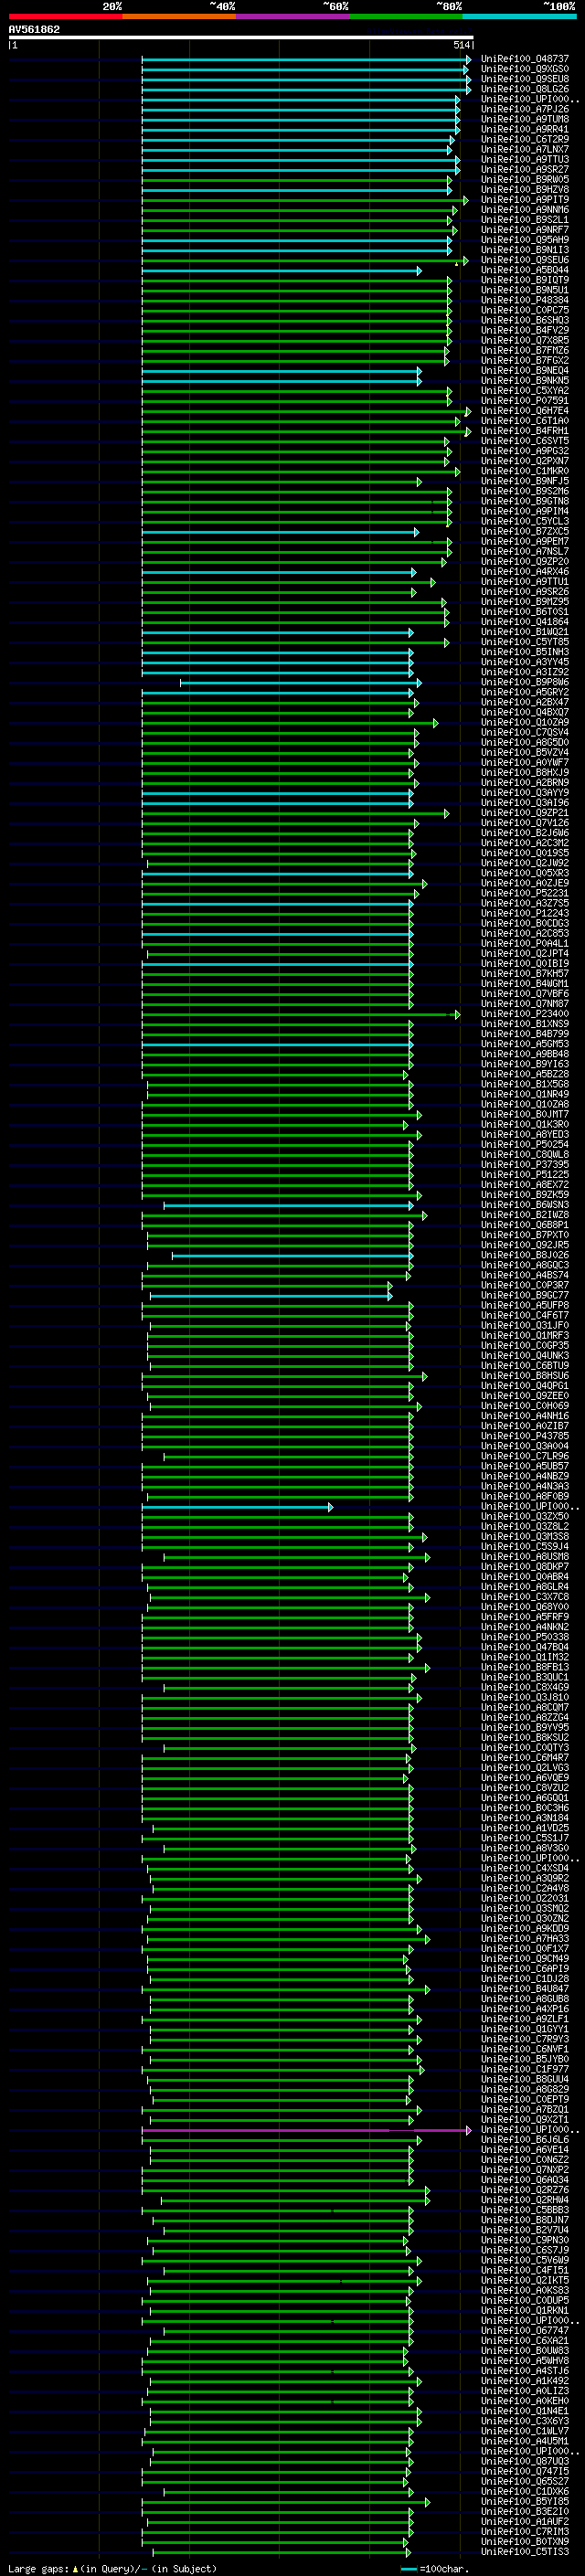The width and height of the screenshot is (585, 2576).
Task: Select label UniRef100_Q2IKT5
Action: (x=525, y=2280)
